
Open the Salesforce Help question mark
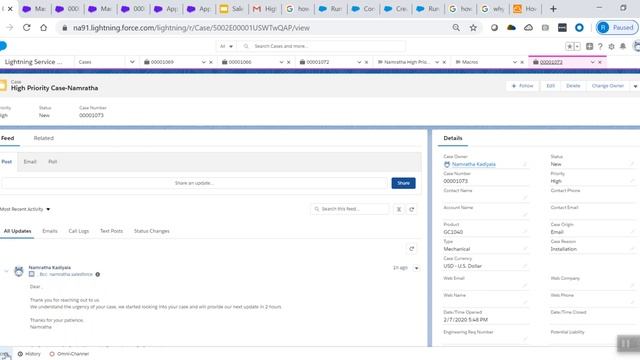pos(600,47)
